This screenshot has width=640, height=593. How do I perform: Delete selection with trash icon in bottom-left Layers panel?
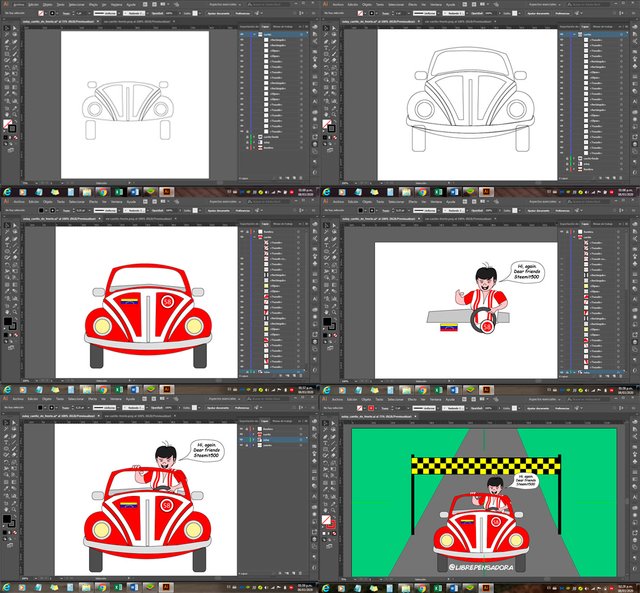click(x=300, y=573)
